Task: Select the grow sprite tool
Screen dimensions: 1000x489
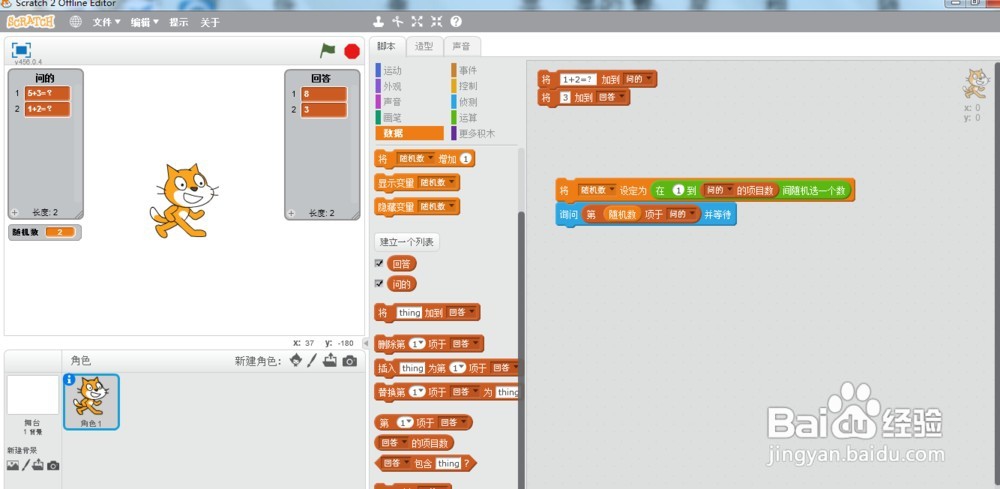Action: click(417, 22)
